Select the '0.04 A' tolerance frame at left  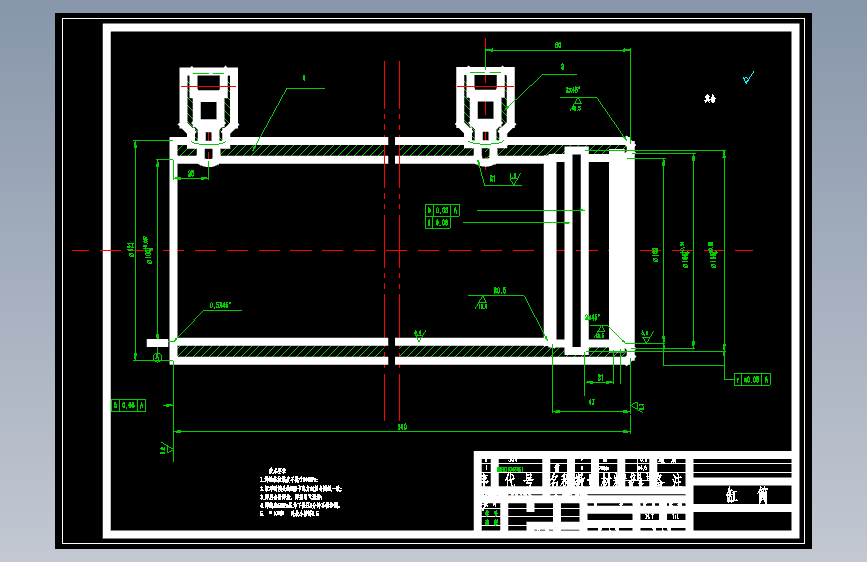click(128, 405)
